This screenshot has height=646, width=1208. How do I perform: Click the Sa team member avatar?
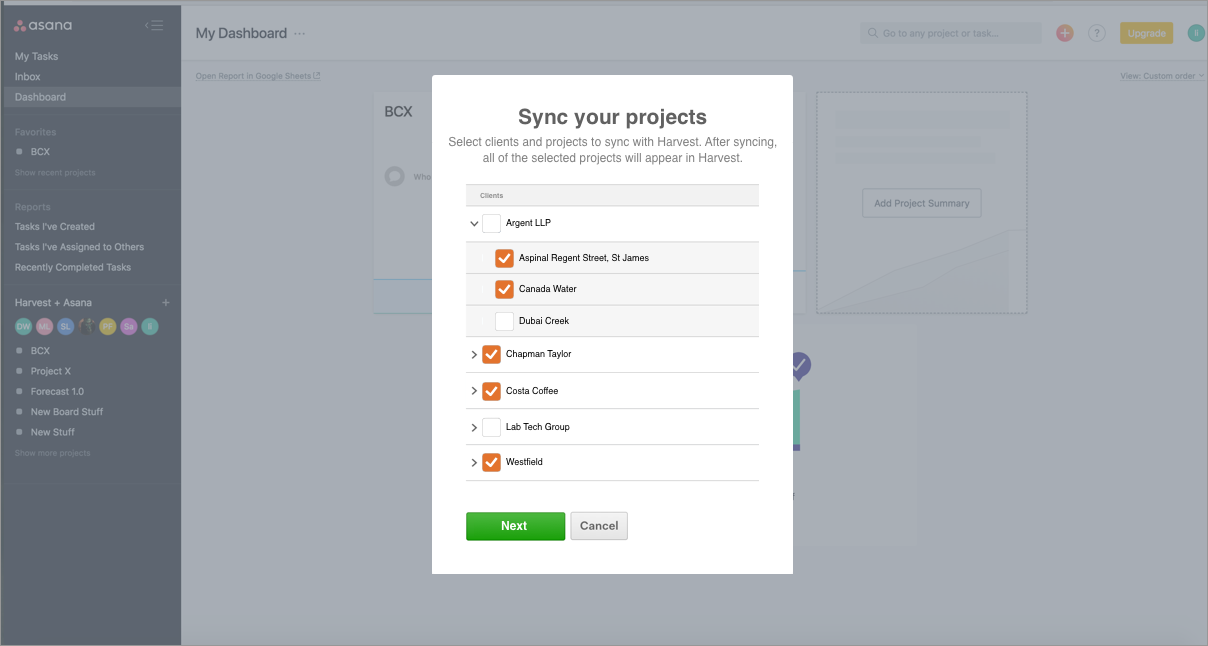128,327
